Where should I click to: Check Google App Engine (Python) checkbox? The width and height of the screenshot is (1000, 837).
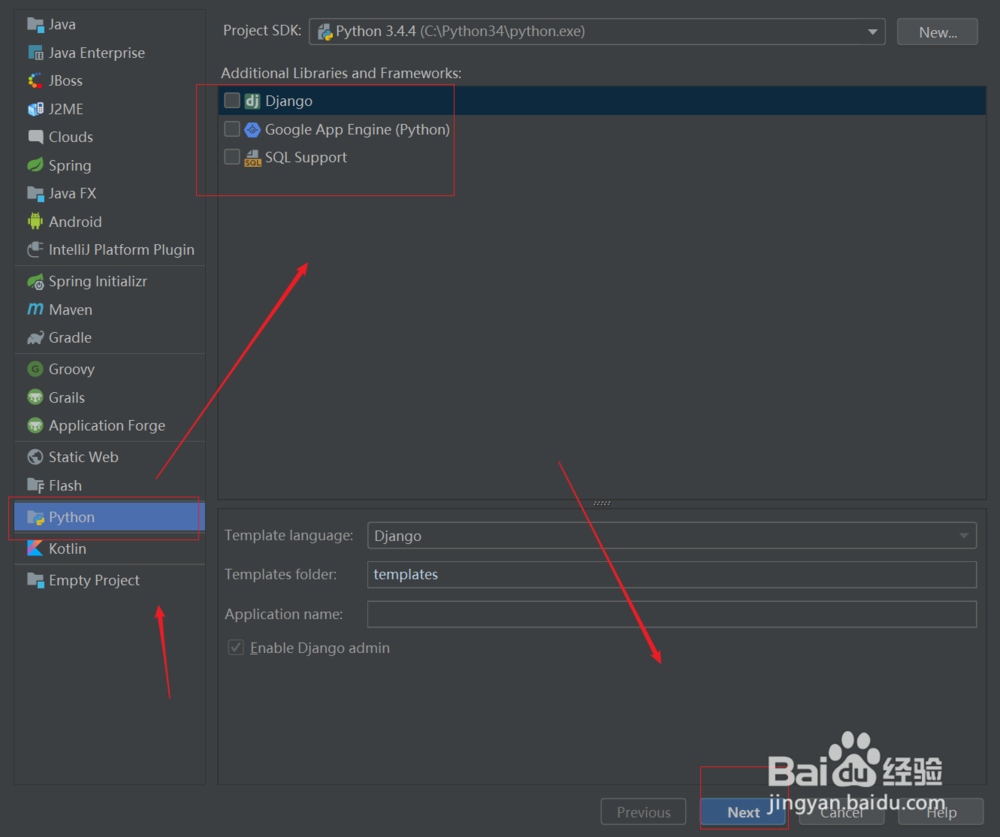point(232,130)
